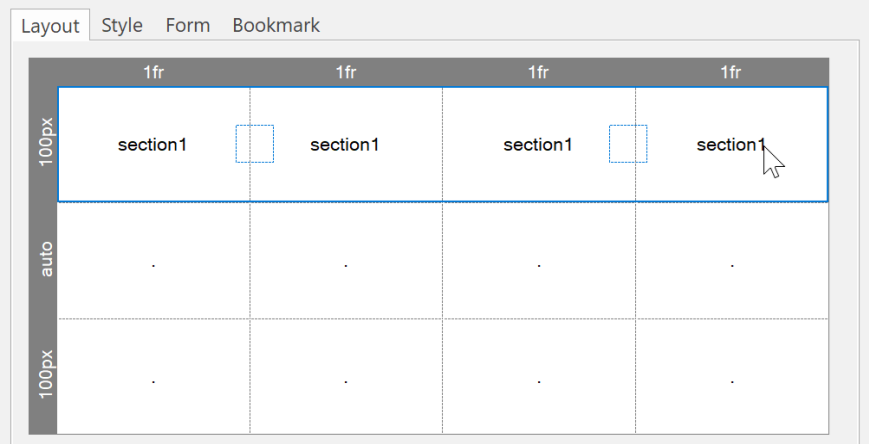
Task: Select the second section1 grid cell
Action: point(346,144)
